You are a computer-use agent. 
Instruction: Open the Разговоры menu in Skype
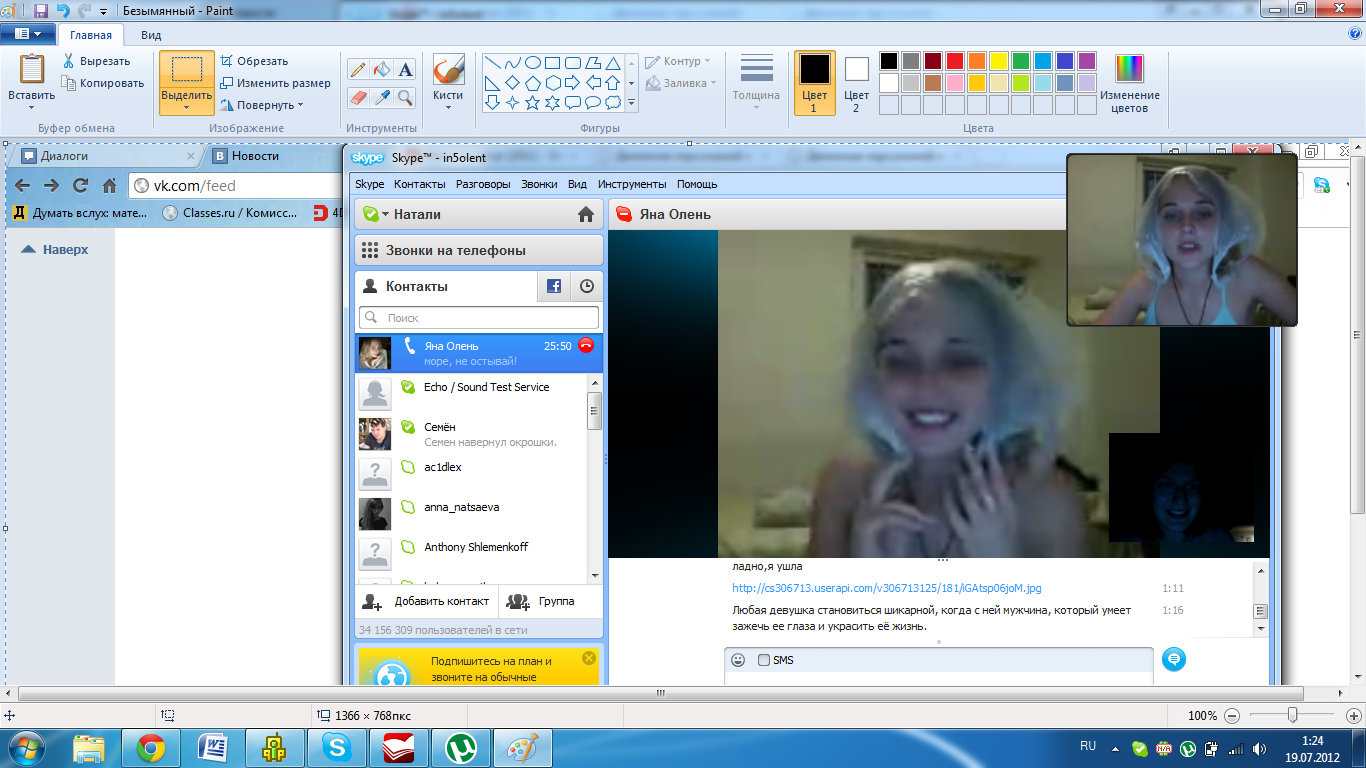tap(483, 184)
